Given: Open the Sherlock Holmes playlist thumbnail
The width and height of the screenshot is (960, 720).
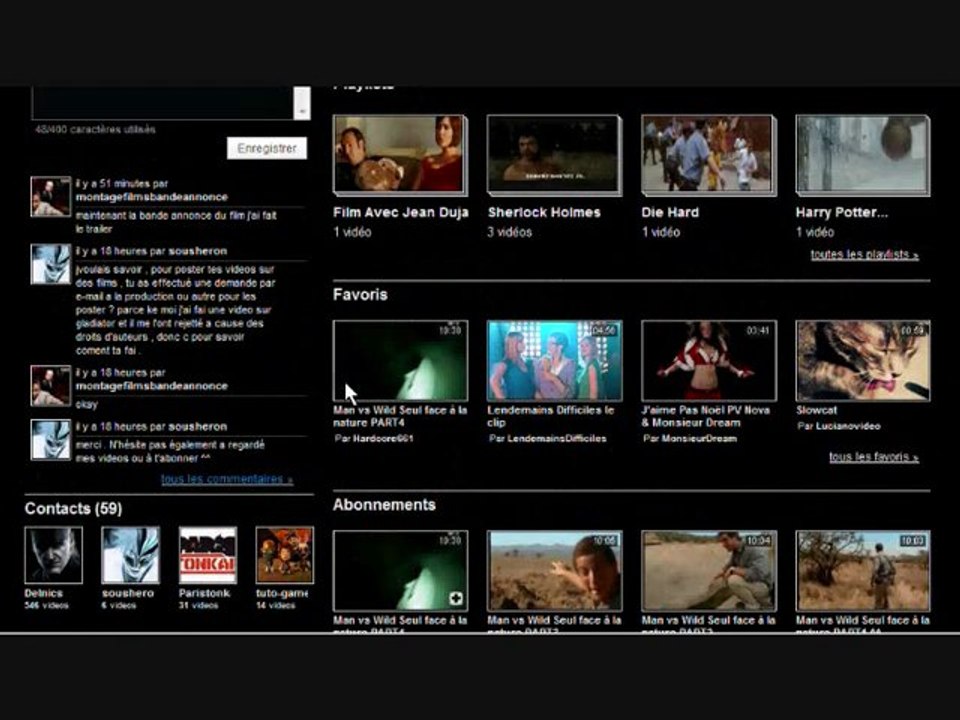Looking at the screenshot, I should click(554, 155).
